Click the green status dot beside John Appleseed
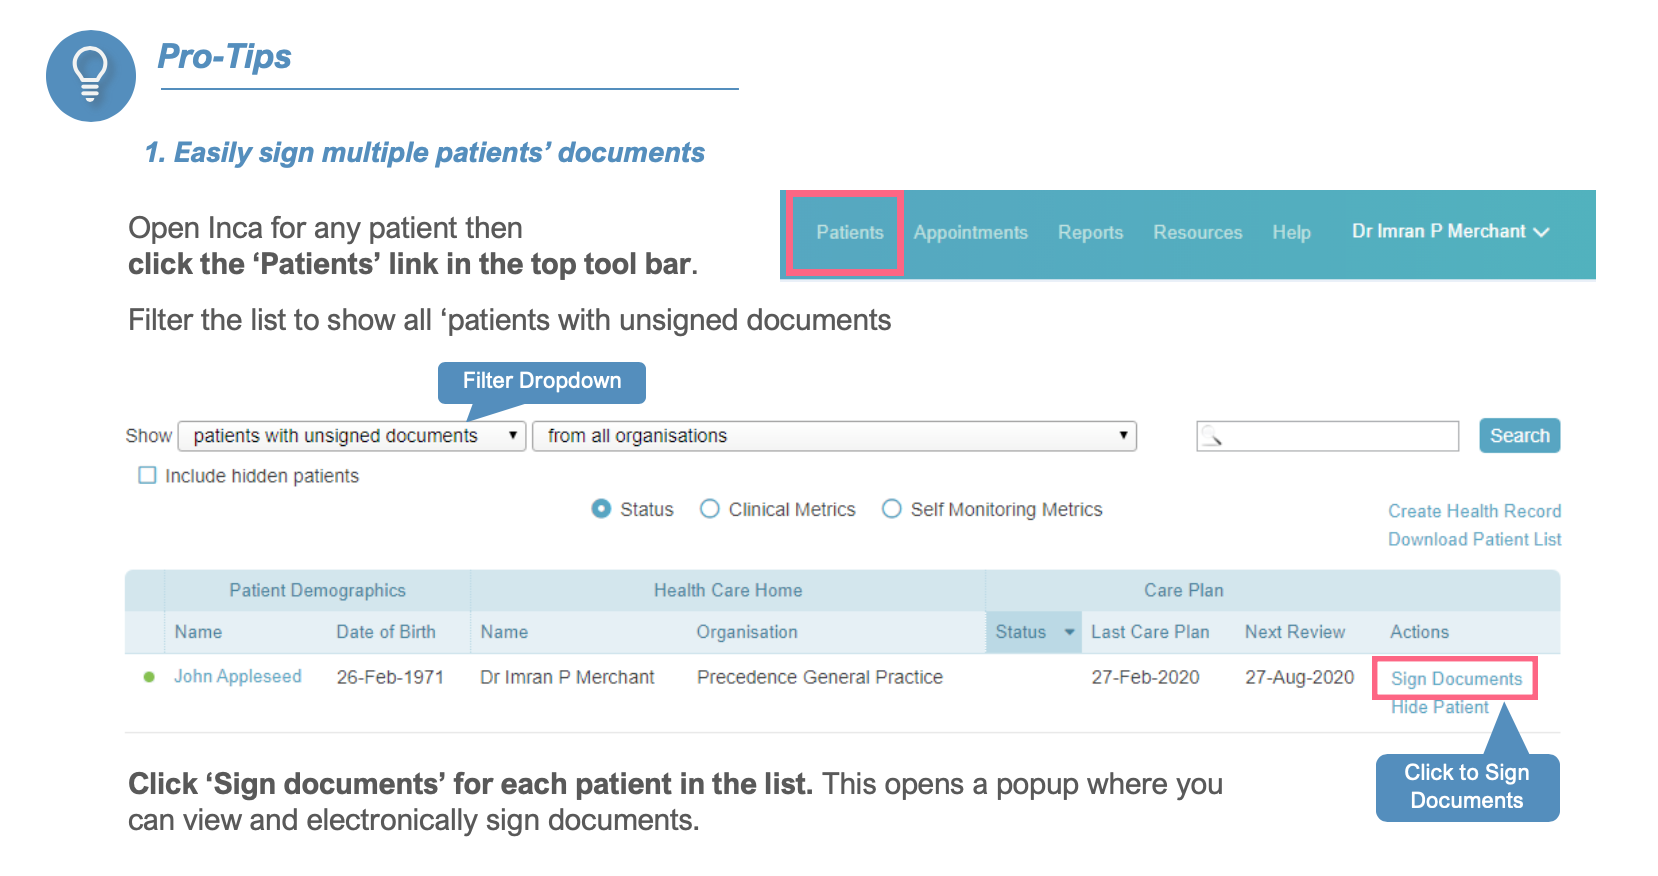1658x876 pixels. pyautogui.click(x=149, y=677)
